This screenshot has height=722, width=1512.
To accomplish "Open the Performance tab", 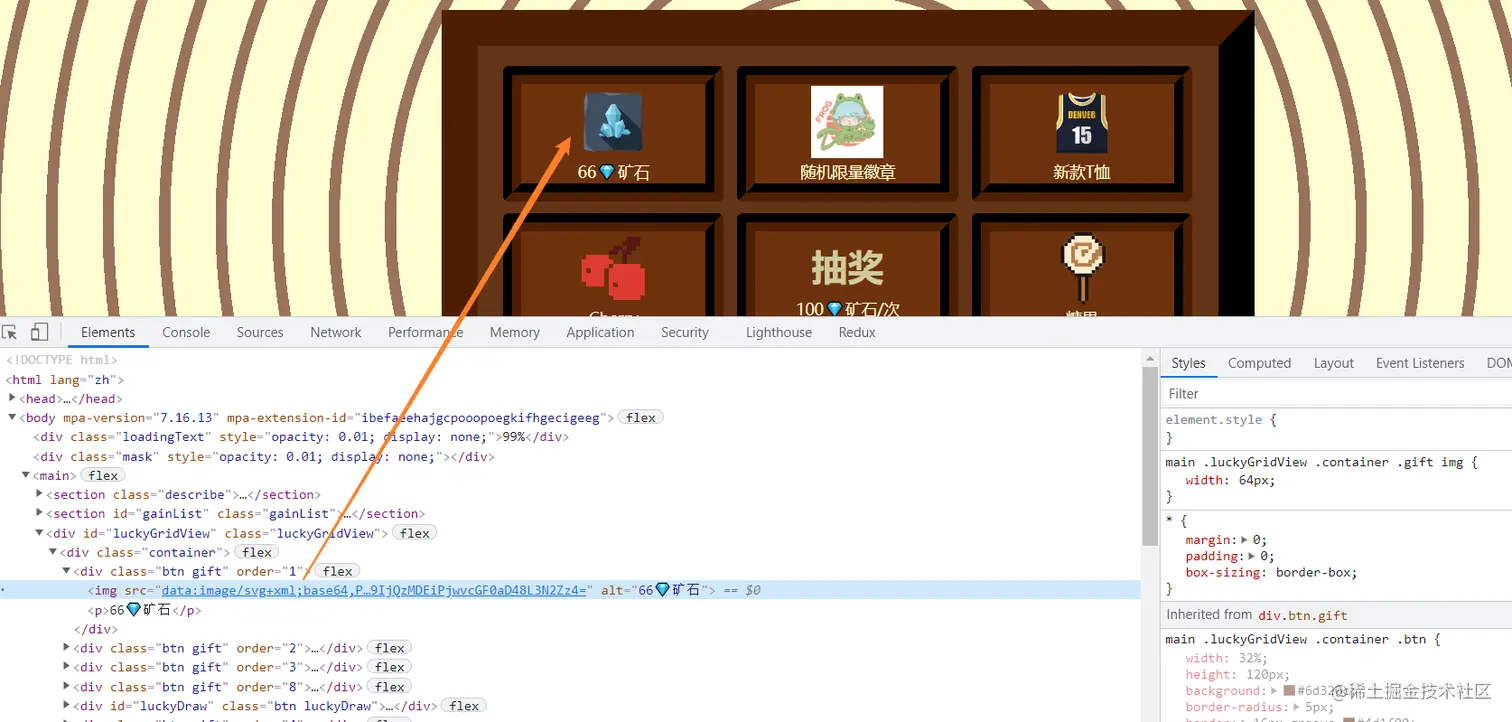I will point(426,332).
